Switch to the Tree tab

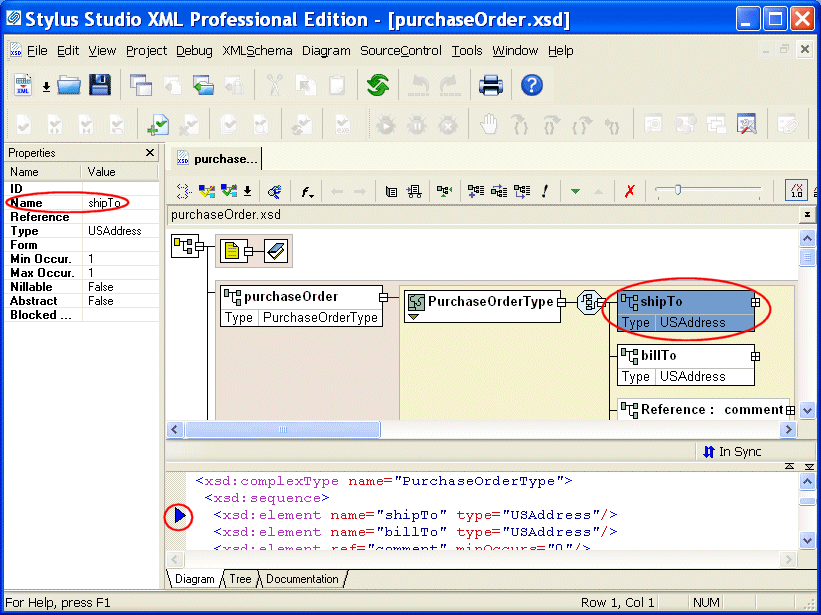(x=240, y=579)
